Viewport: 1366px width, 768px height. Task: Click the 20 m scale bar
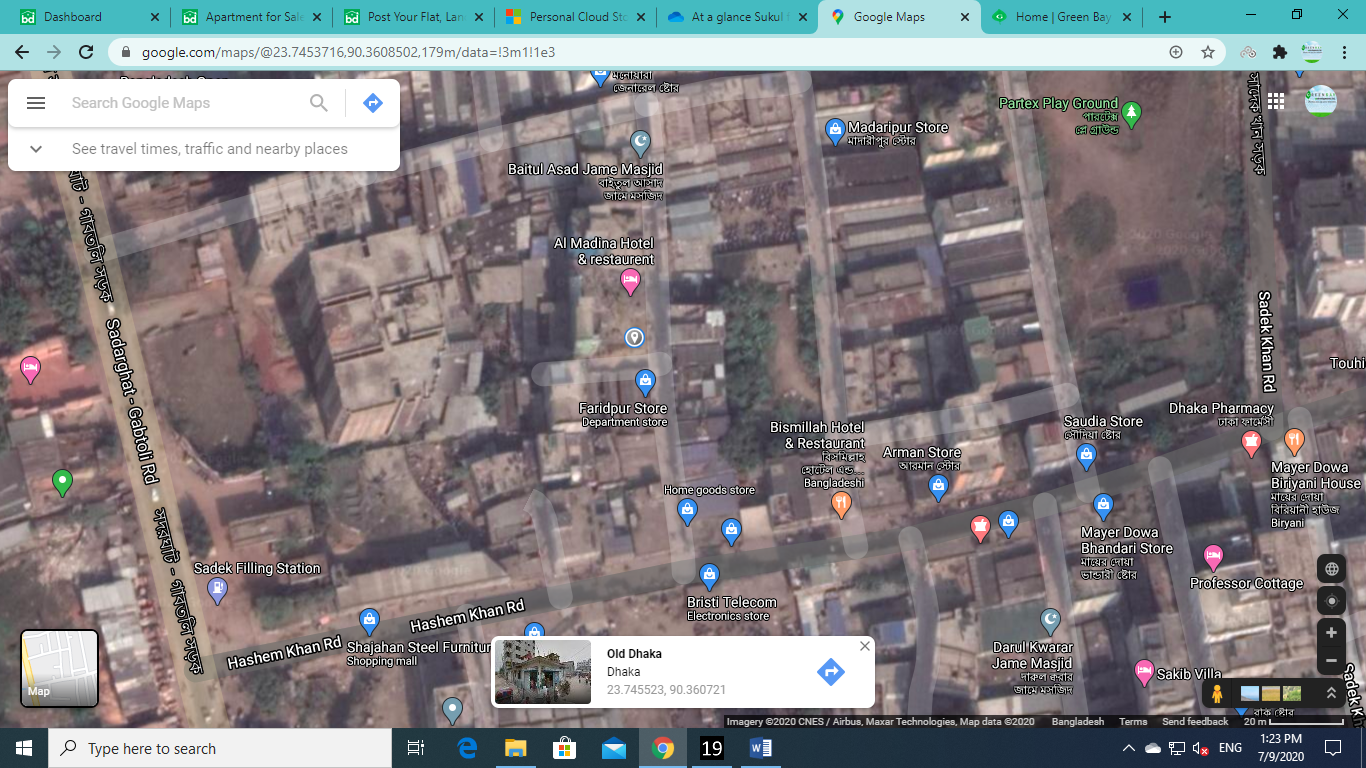(x=1294, y=722)
